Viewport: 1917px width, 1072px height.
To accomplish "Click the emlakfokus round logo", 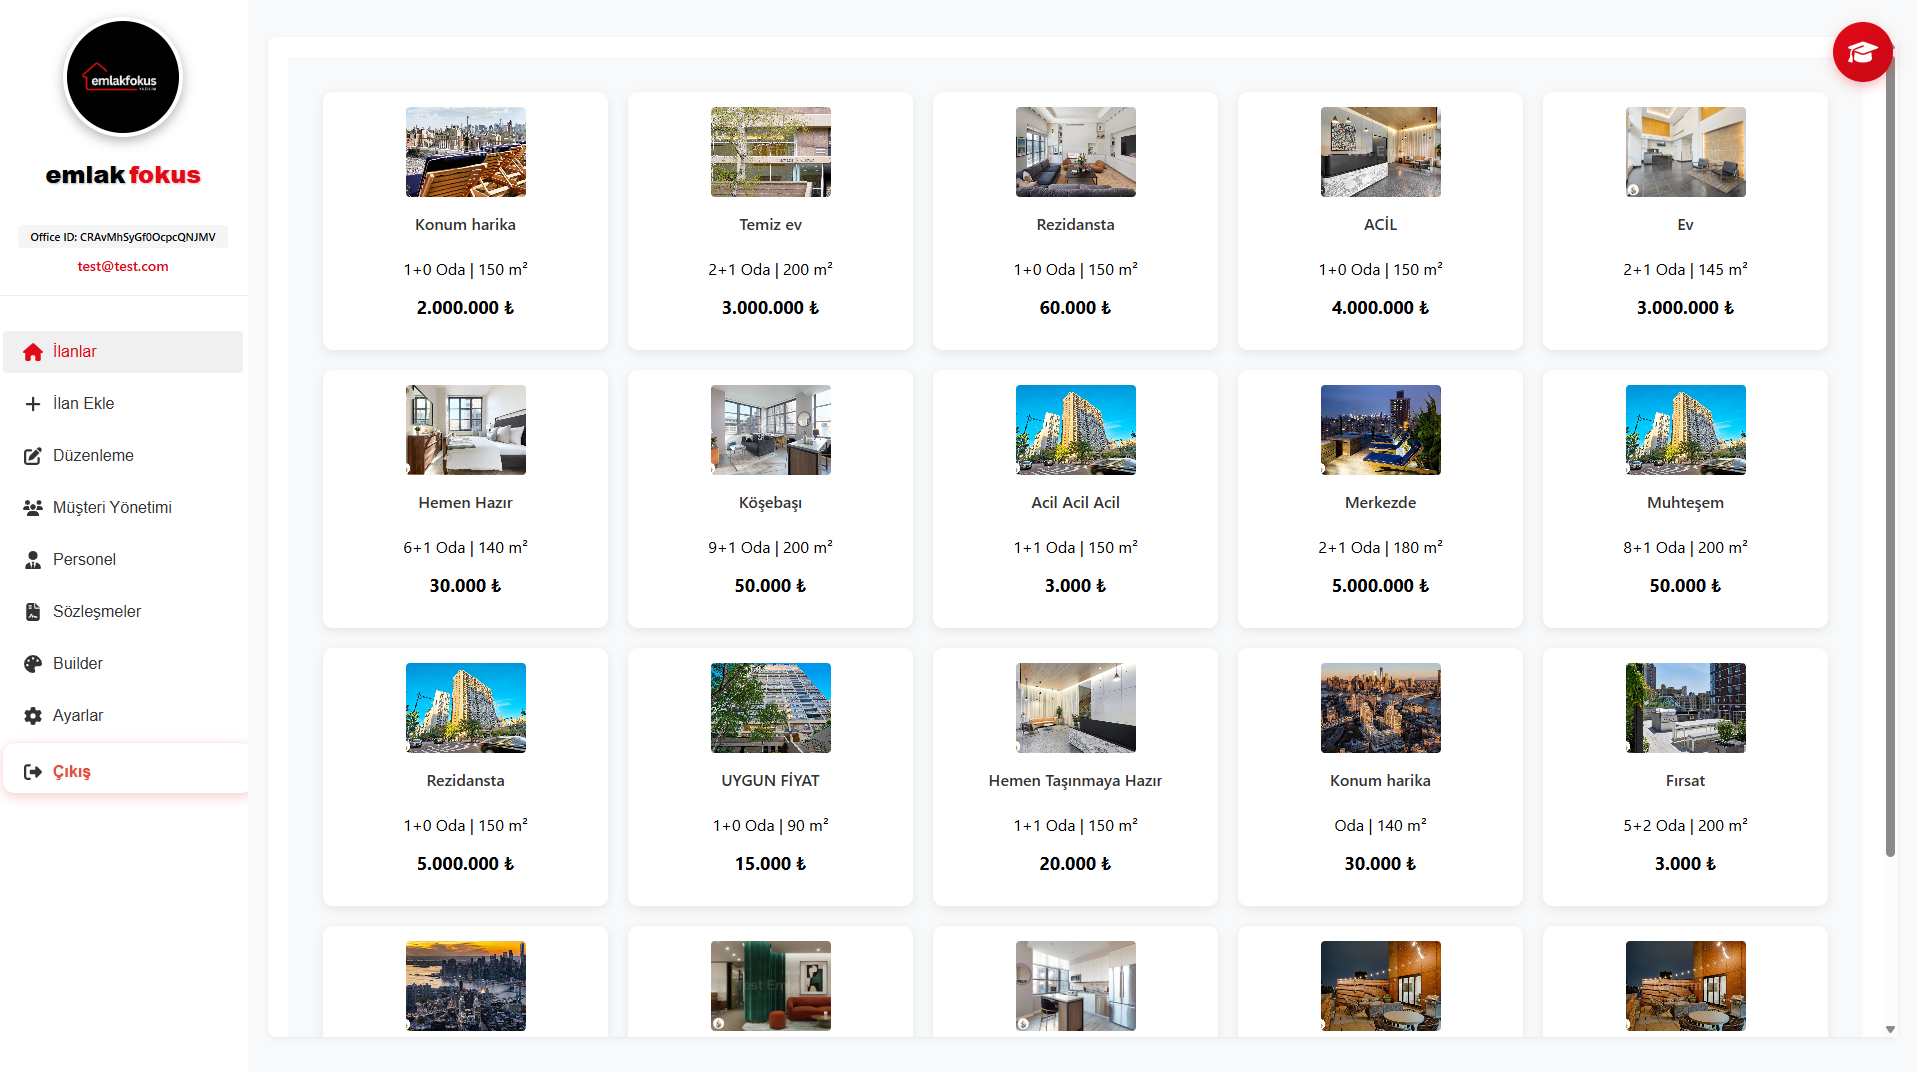I will point(123,78).
